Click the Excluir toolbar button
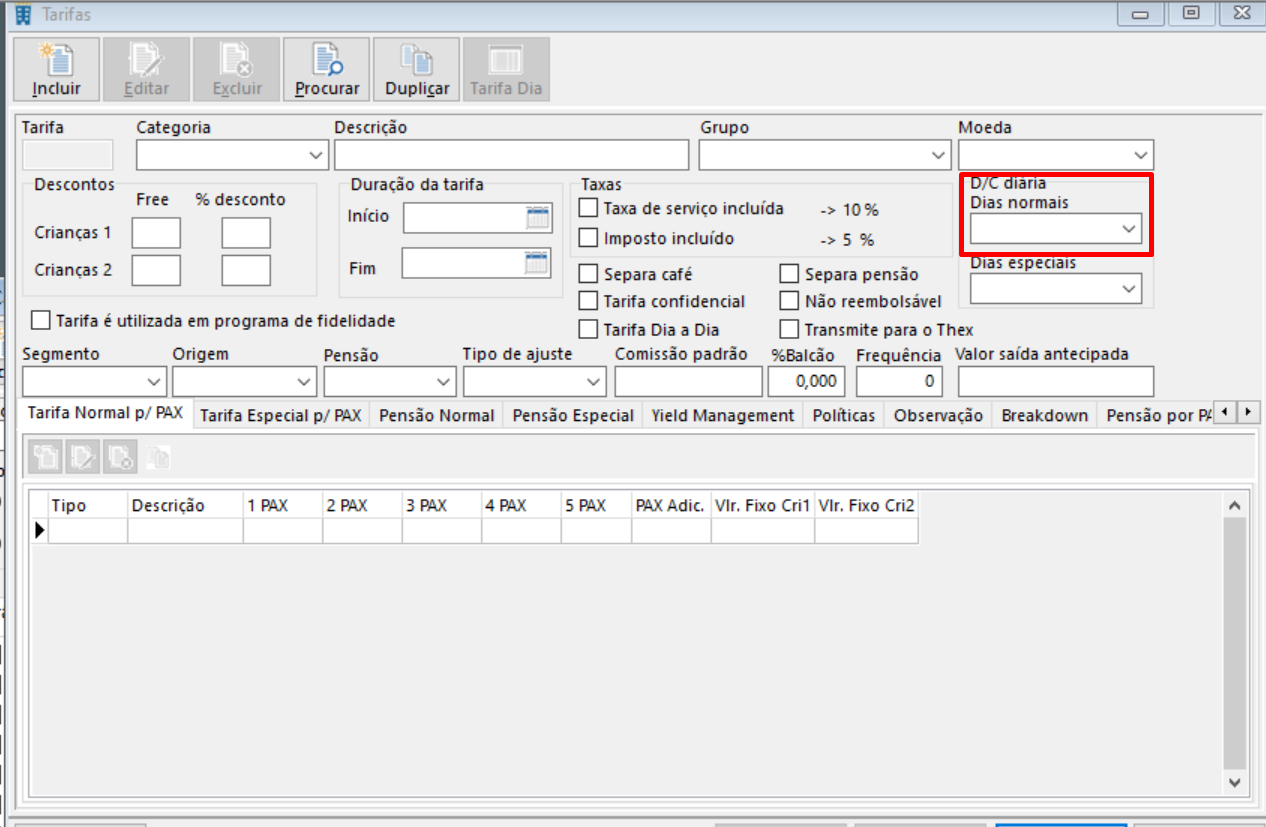1266x827 pixels. coord(236,70)
